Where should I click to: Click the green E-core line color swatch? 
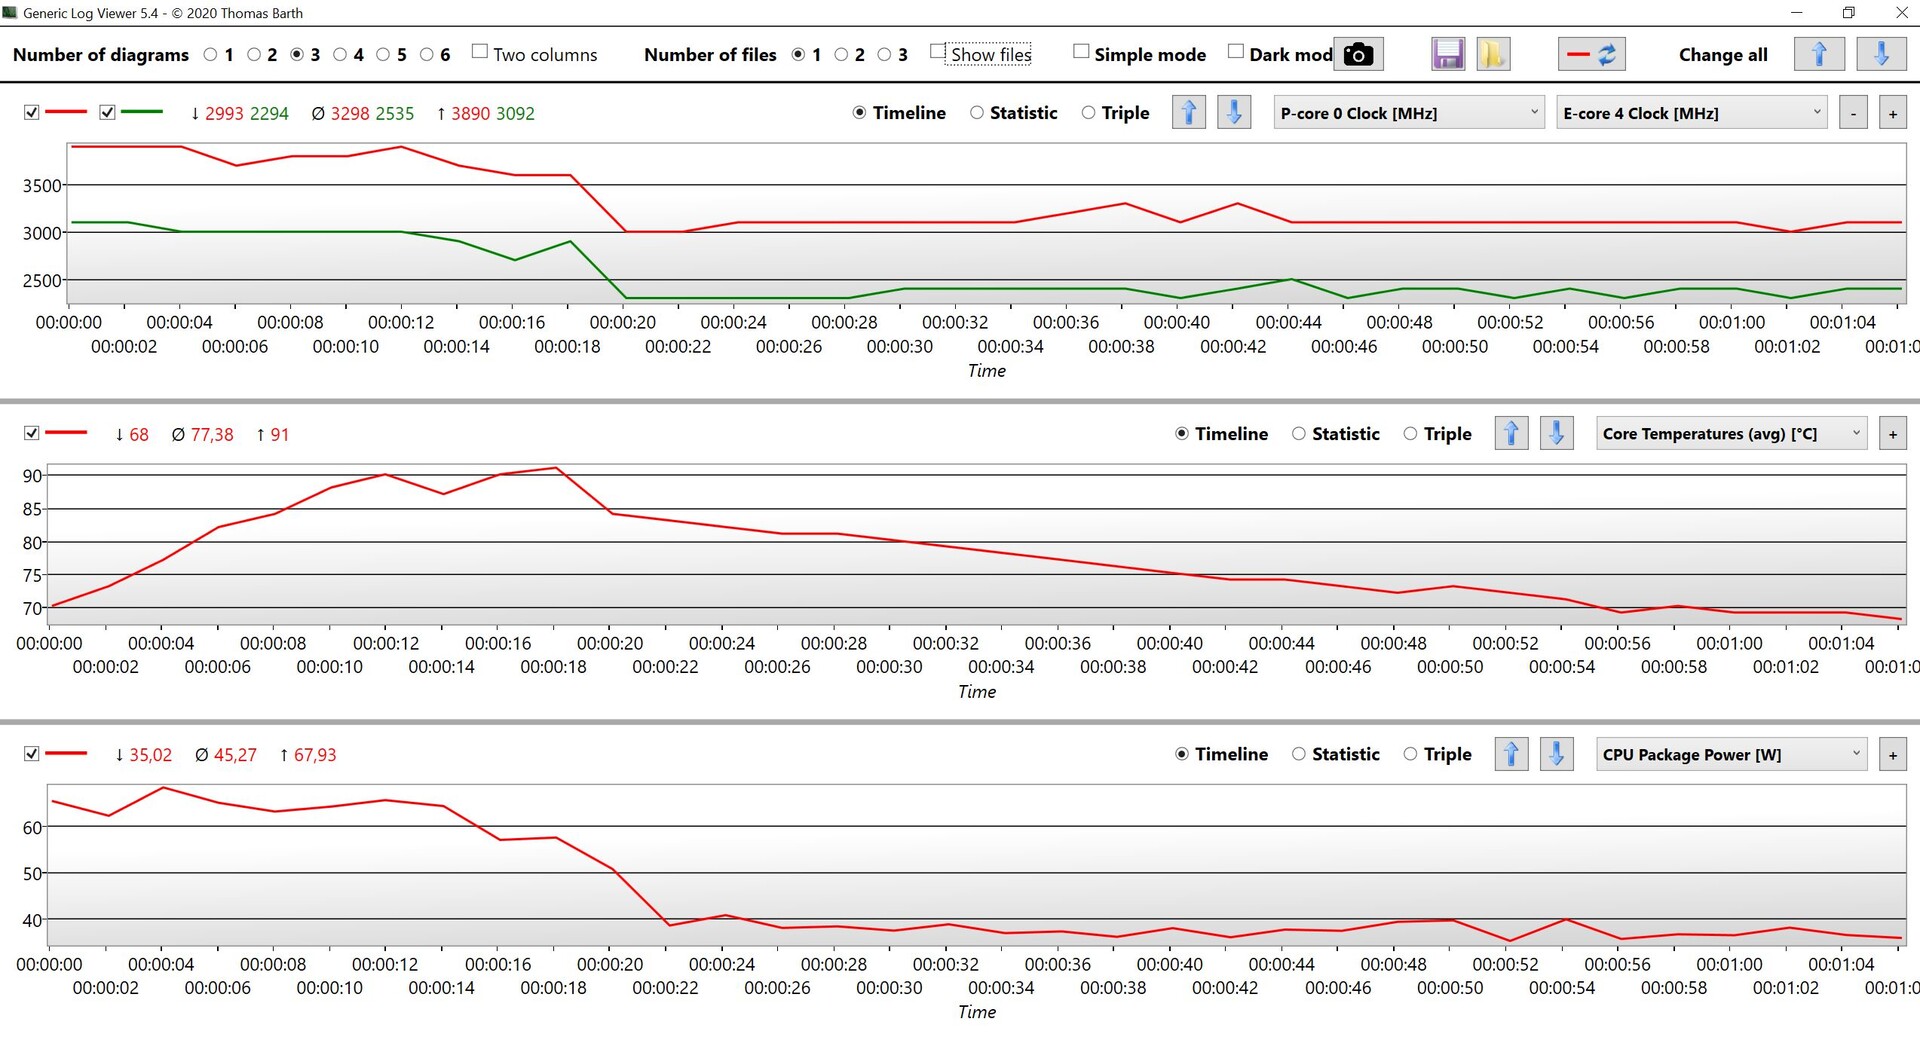tap(142, 112)
